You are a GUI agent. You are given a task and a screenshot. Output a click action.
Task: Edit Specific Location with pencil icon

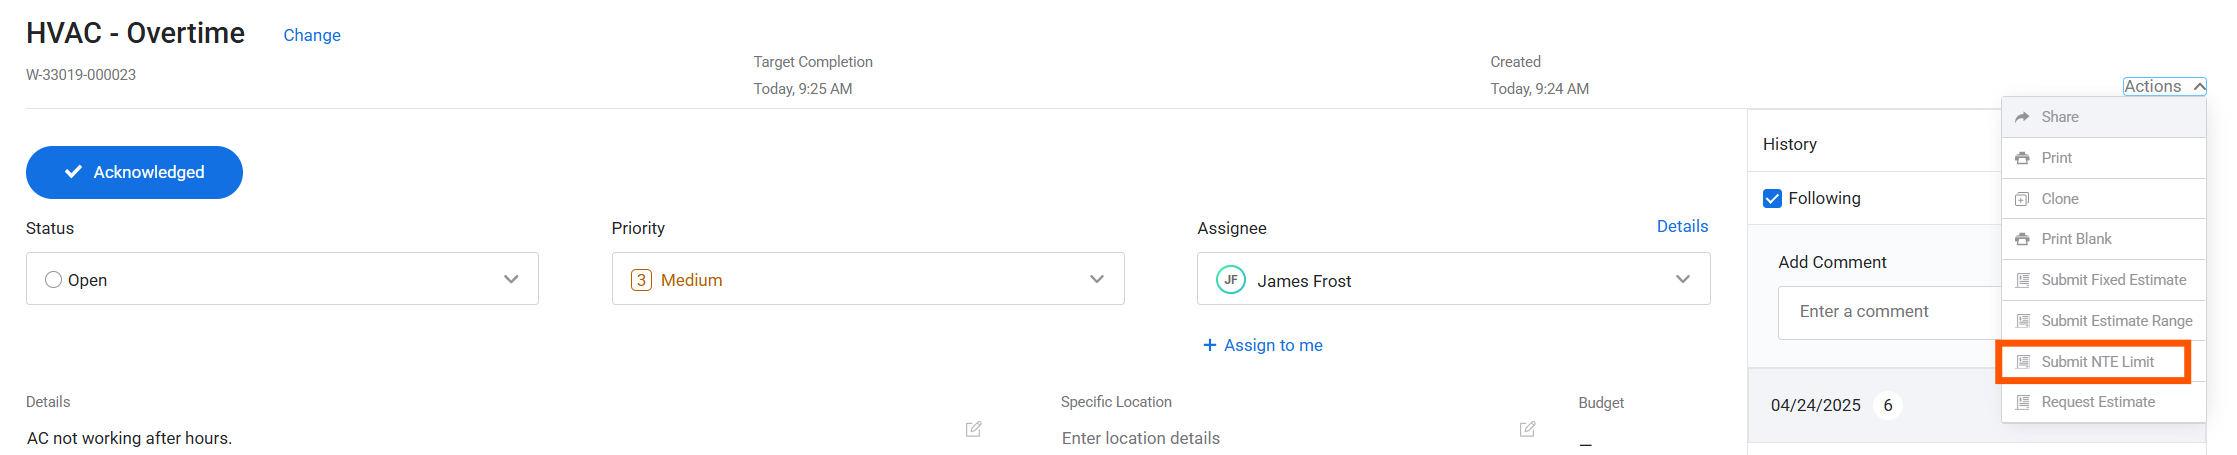pos(1527,429)
